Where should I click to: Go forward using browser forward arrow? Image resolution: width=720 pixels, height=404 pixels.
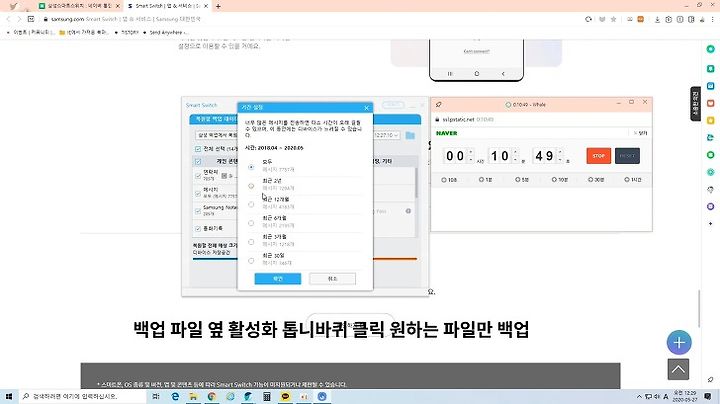(x=19, y=19)
